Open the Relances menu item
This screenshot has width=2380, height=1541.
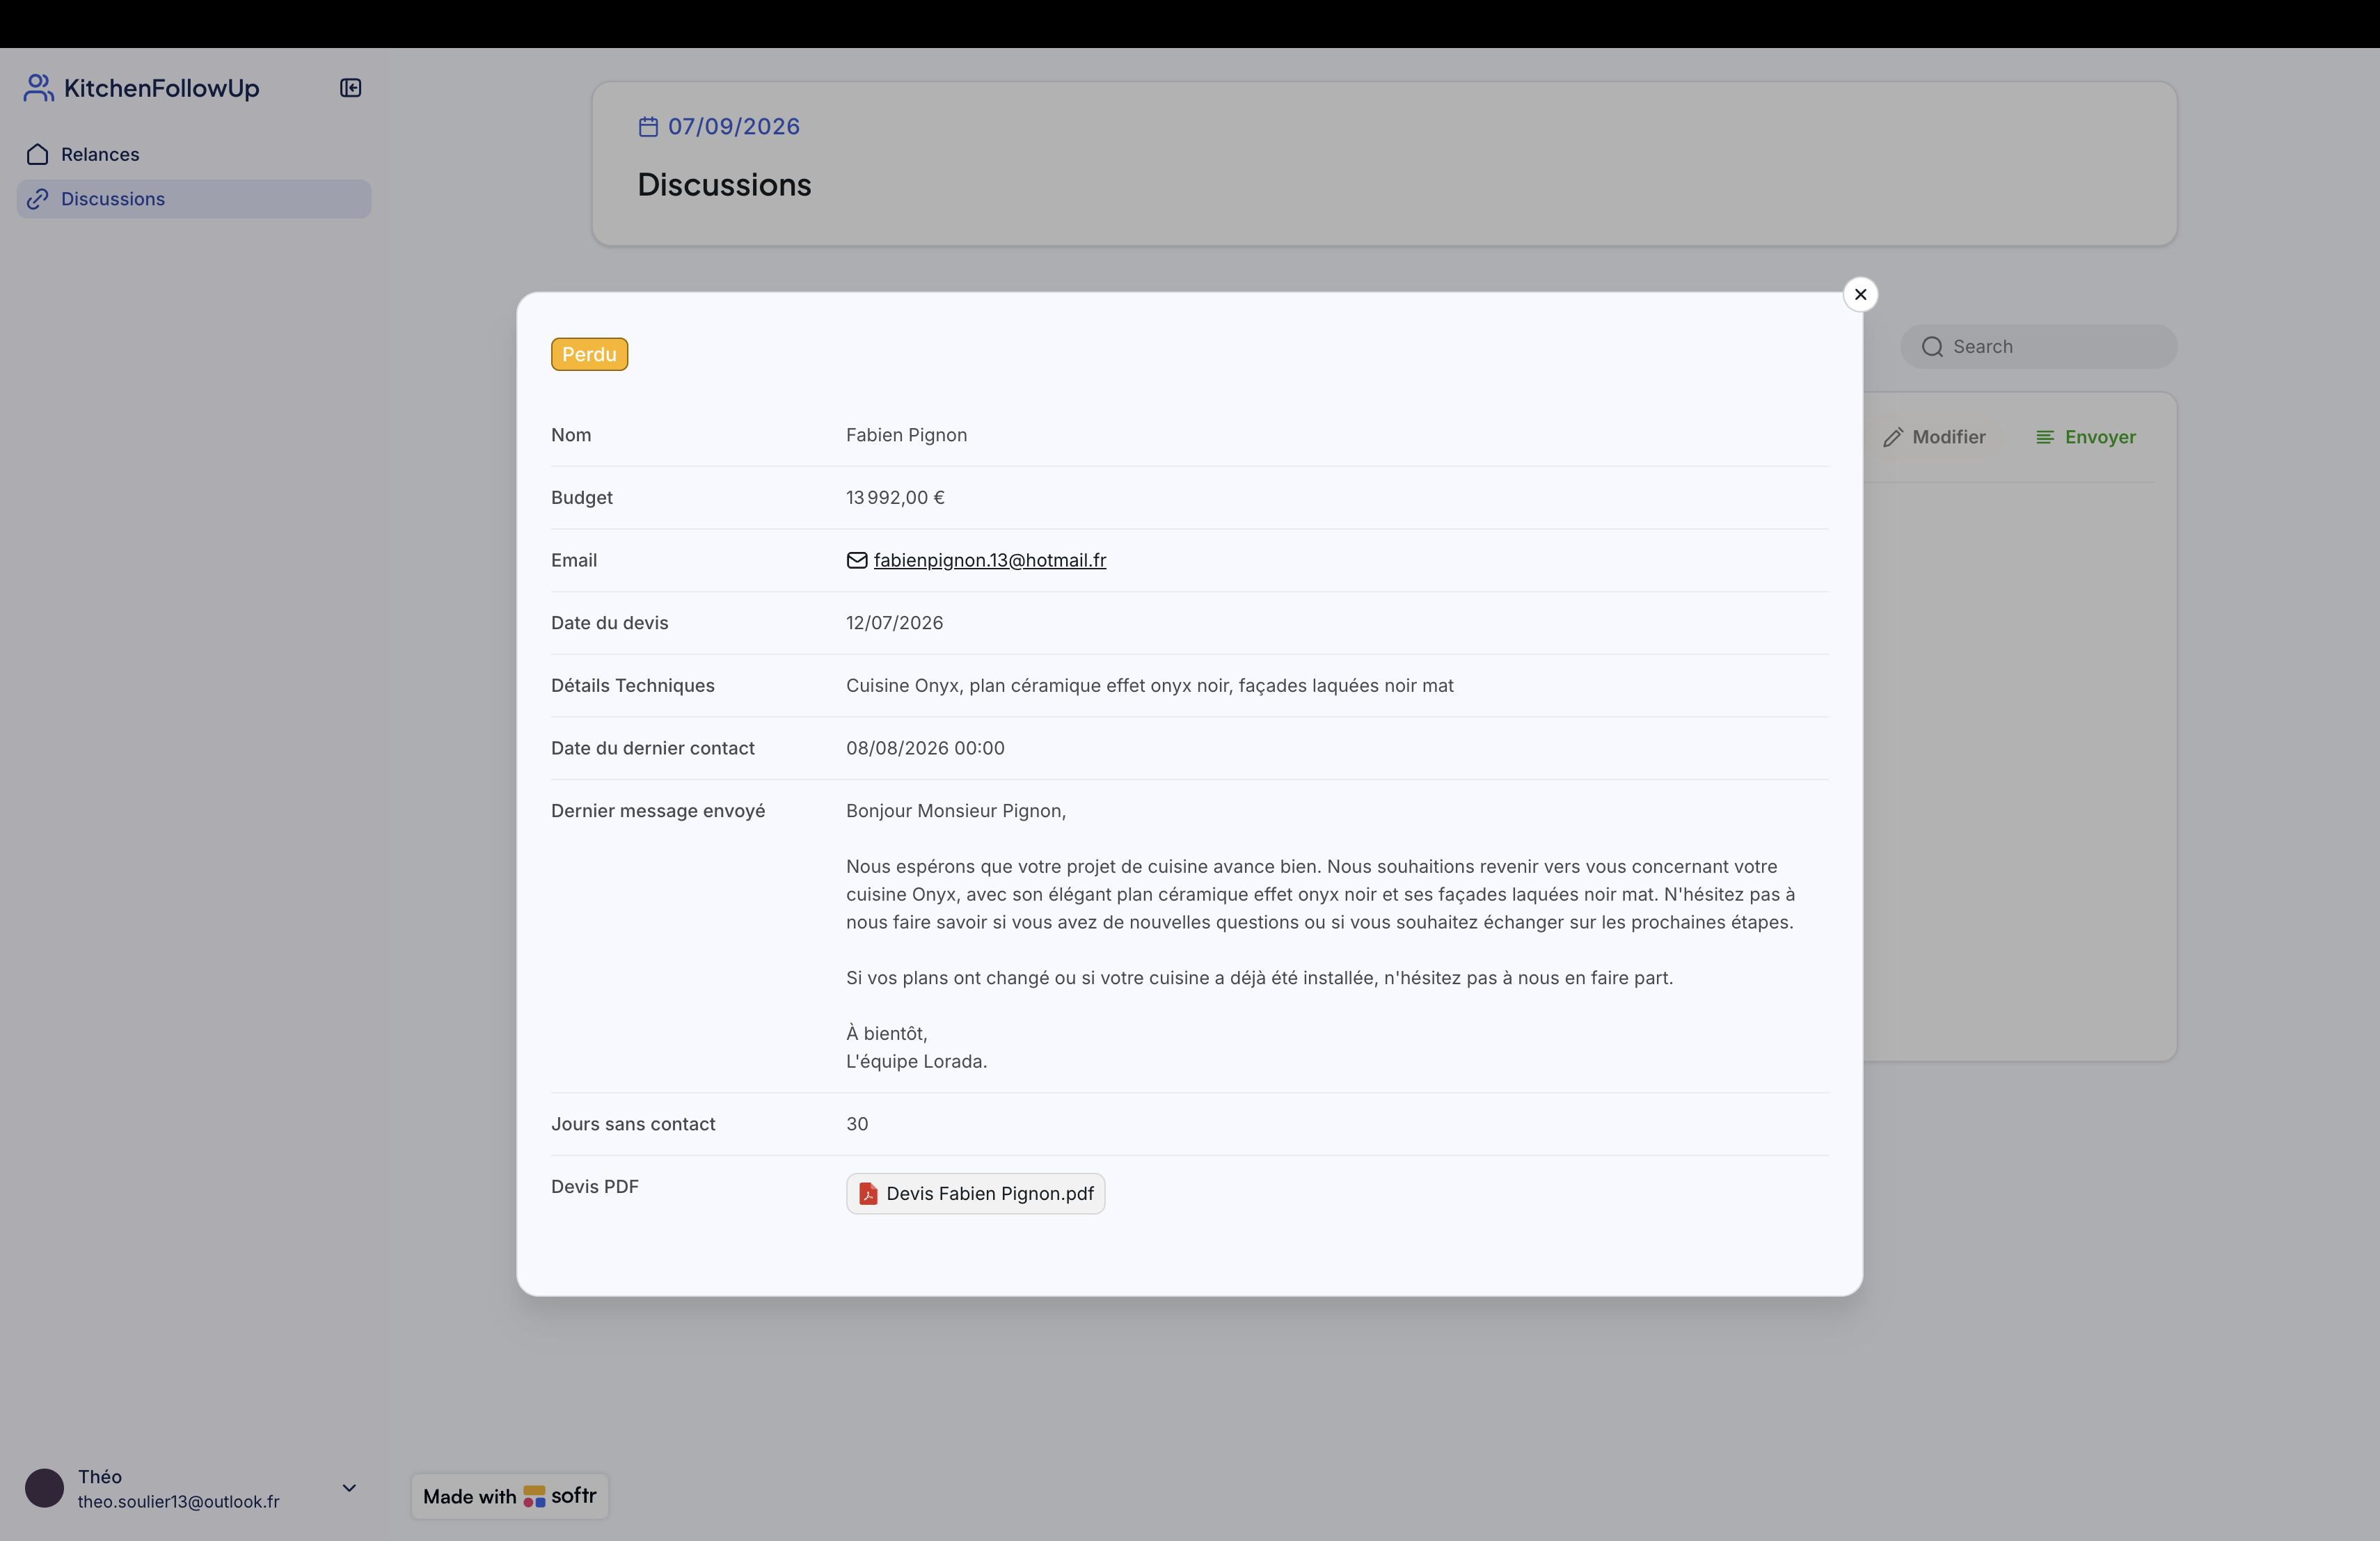(x=194, y=154)
